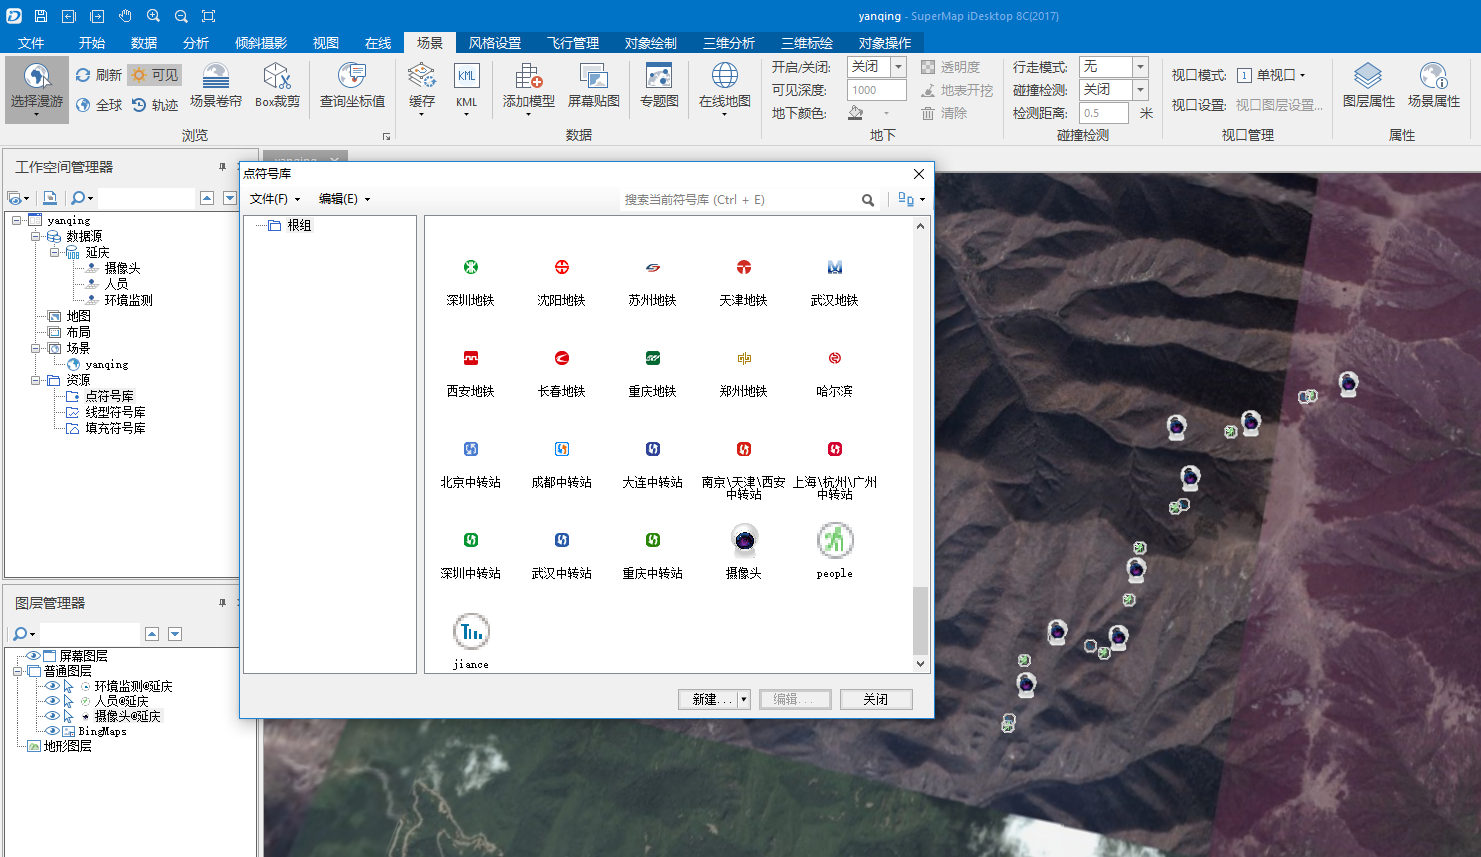
Task: Toggle the 可见 visible button
Action: pyautogui.click(x=155, y=75)
